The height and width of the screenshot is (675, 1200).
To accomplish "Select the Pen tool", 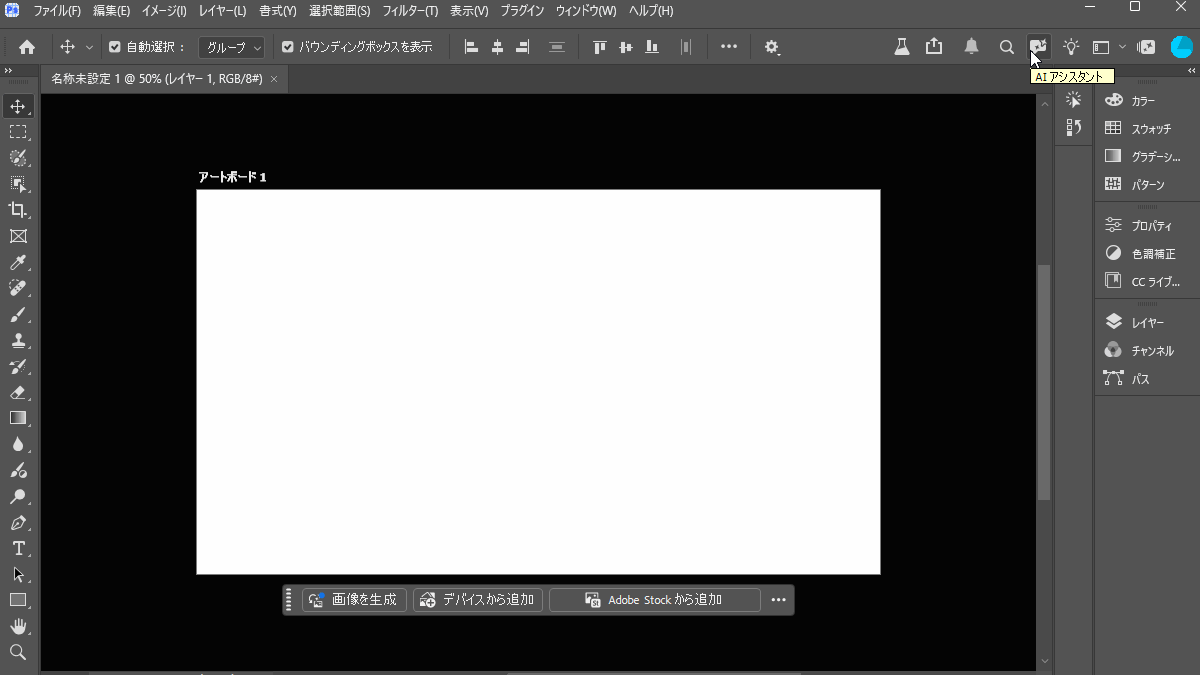I will (18, 522).
